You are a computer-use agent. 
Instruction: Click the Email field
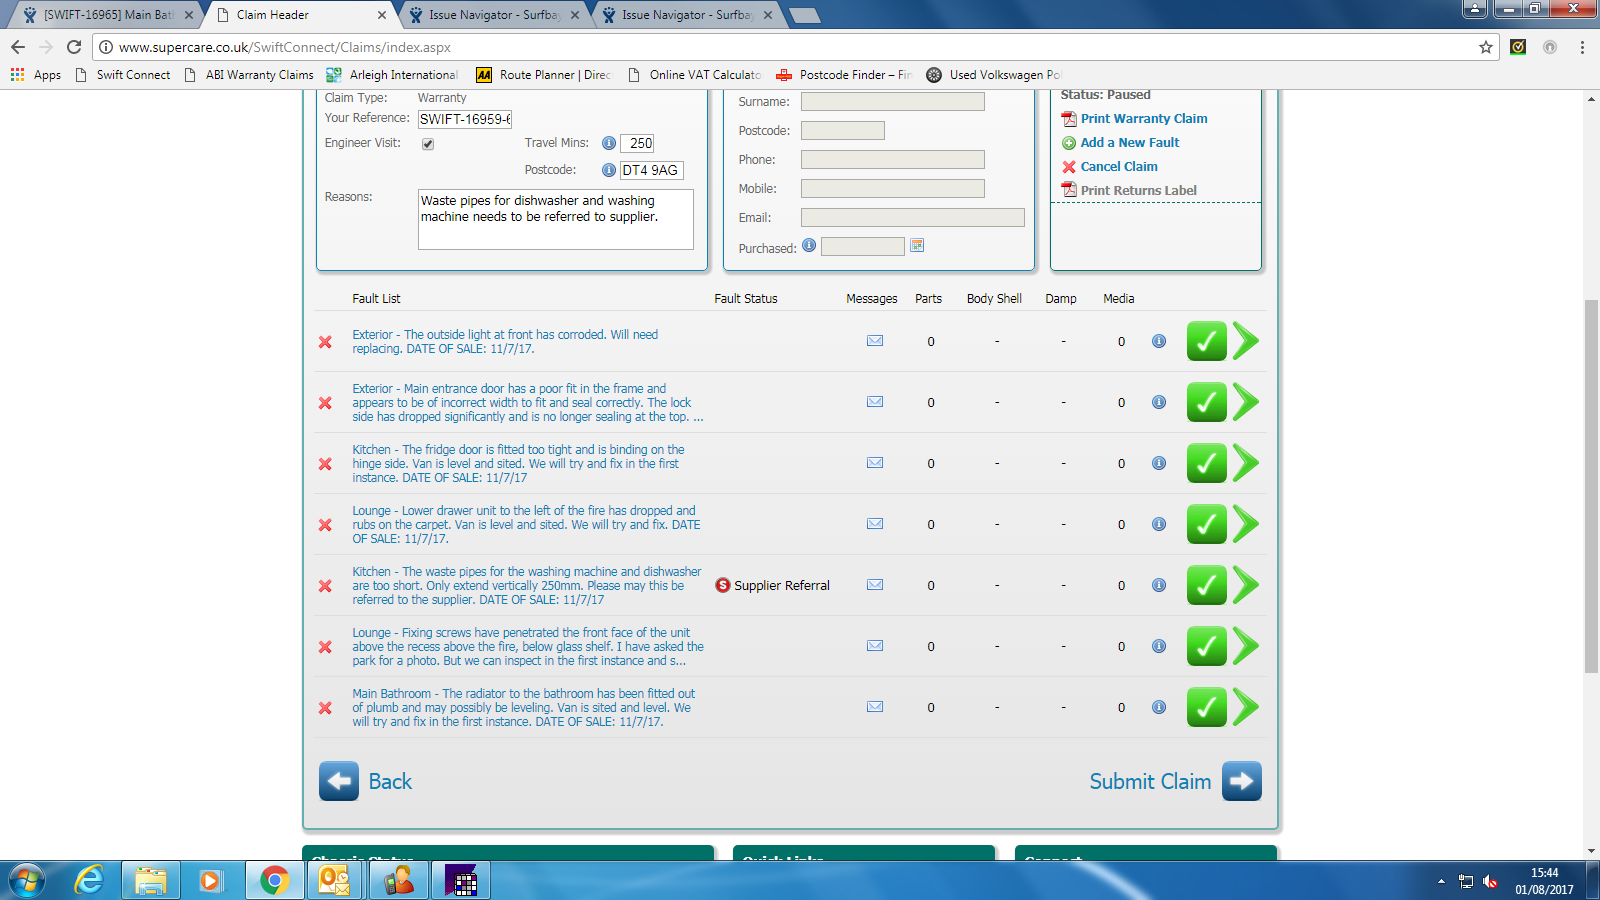[913, 217]
